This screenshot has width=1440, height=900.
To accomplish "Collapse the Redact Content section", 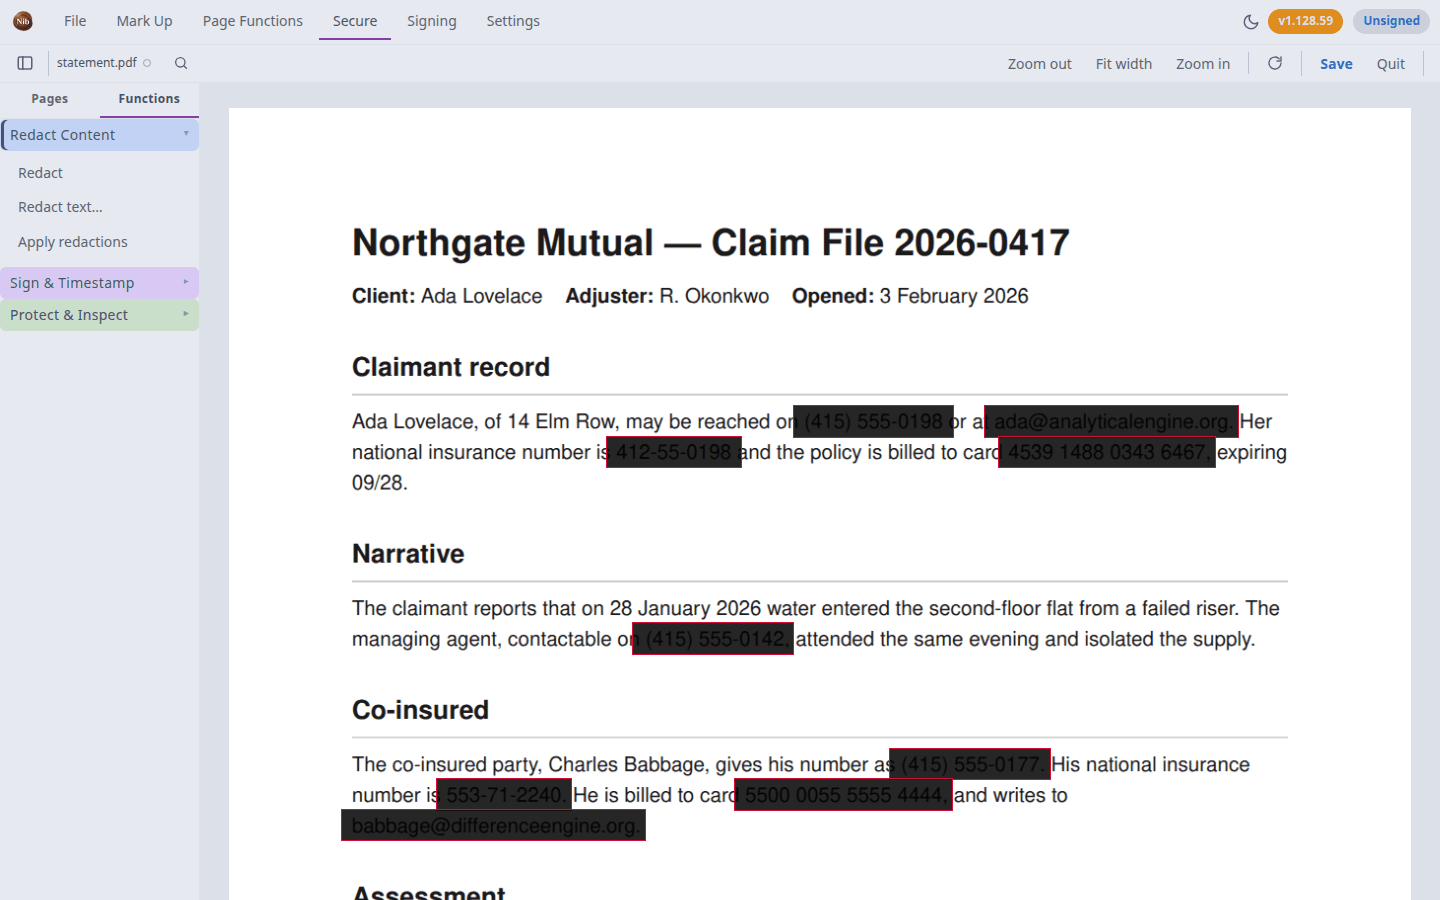I will (100, 135).
